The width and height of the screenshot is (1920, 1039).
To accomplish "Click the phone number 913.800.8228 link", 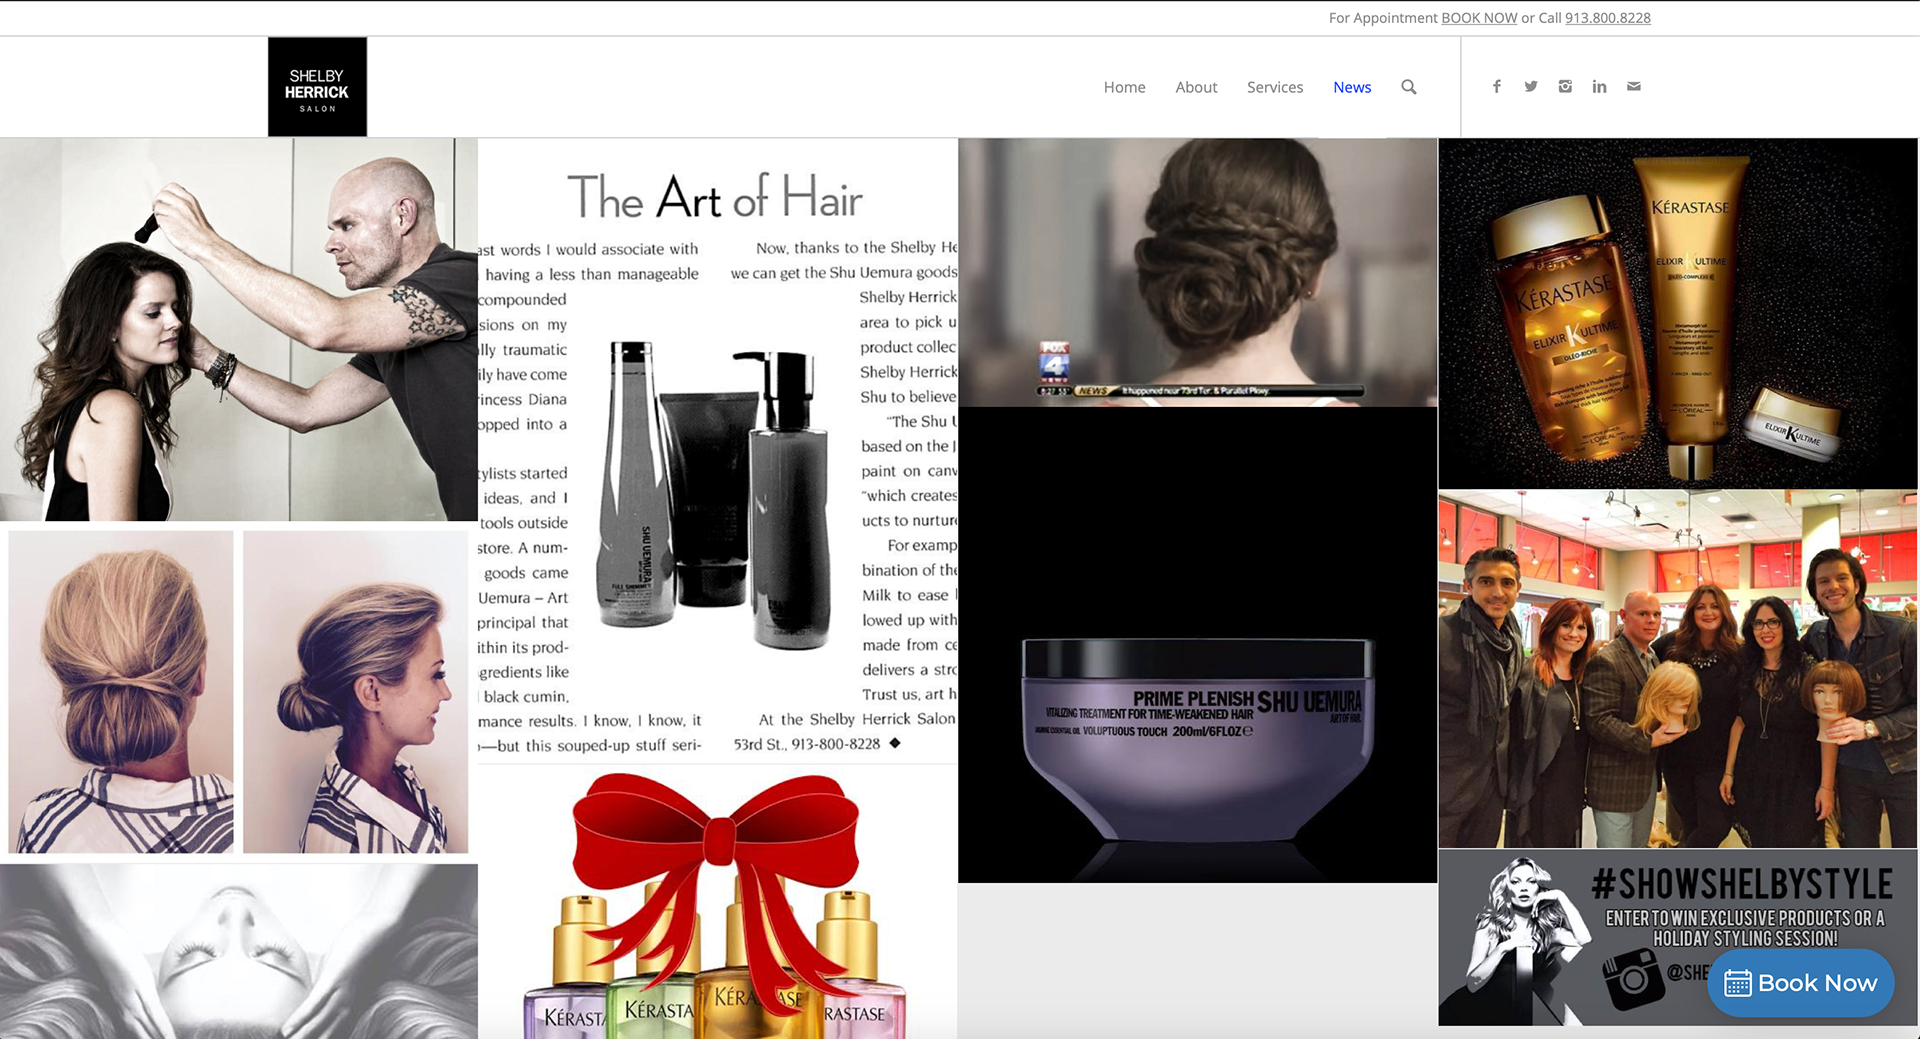I will [1607, 18].
